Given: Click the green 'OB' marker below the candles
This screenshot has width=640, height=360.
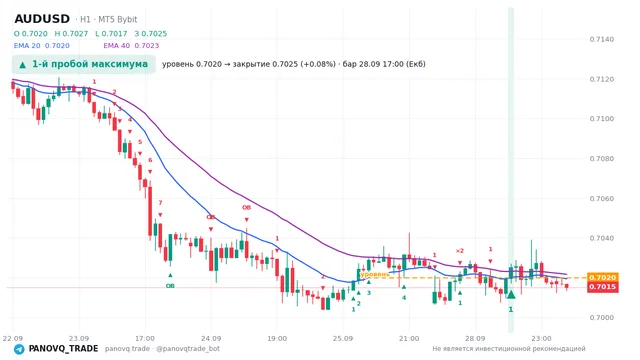Looking at the screenshot, I should click(170, 286).
